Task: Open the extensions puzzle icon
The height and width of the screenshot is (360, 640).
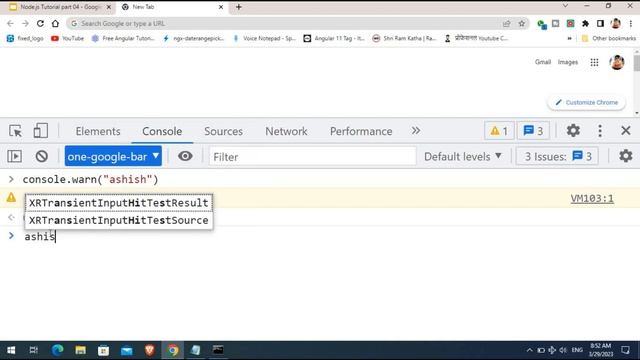Action: click(x=585, y=24)
